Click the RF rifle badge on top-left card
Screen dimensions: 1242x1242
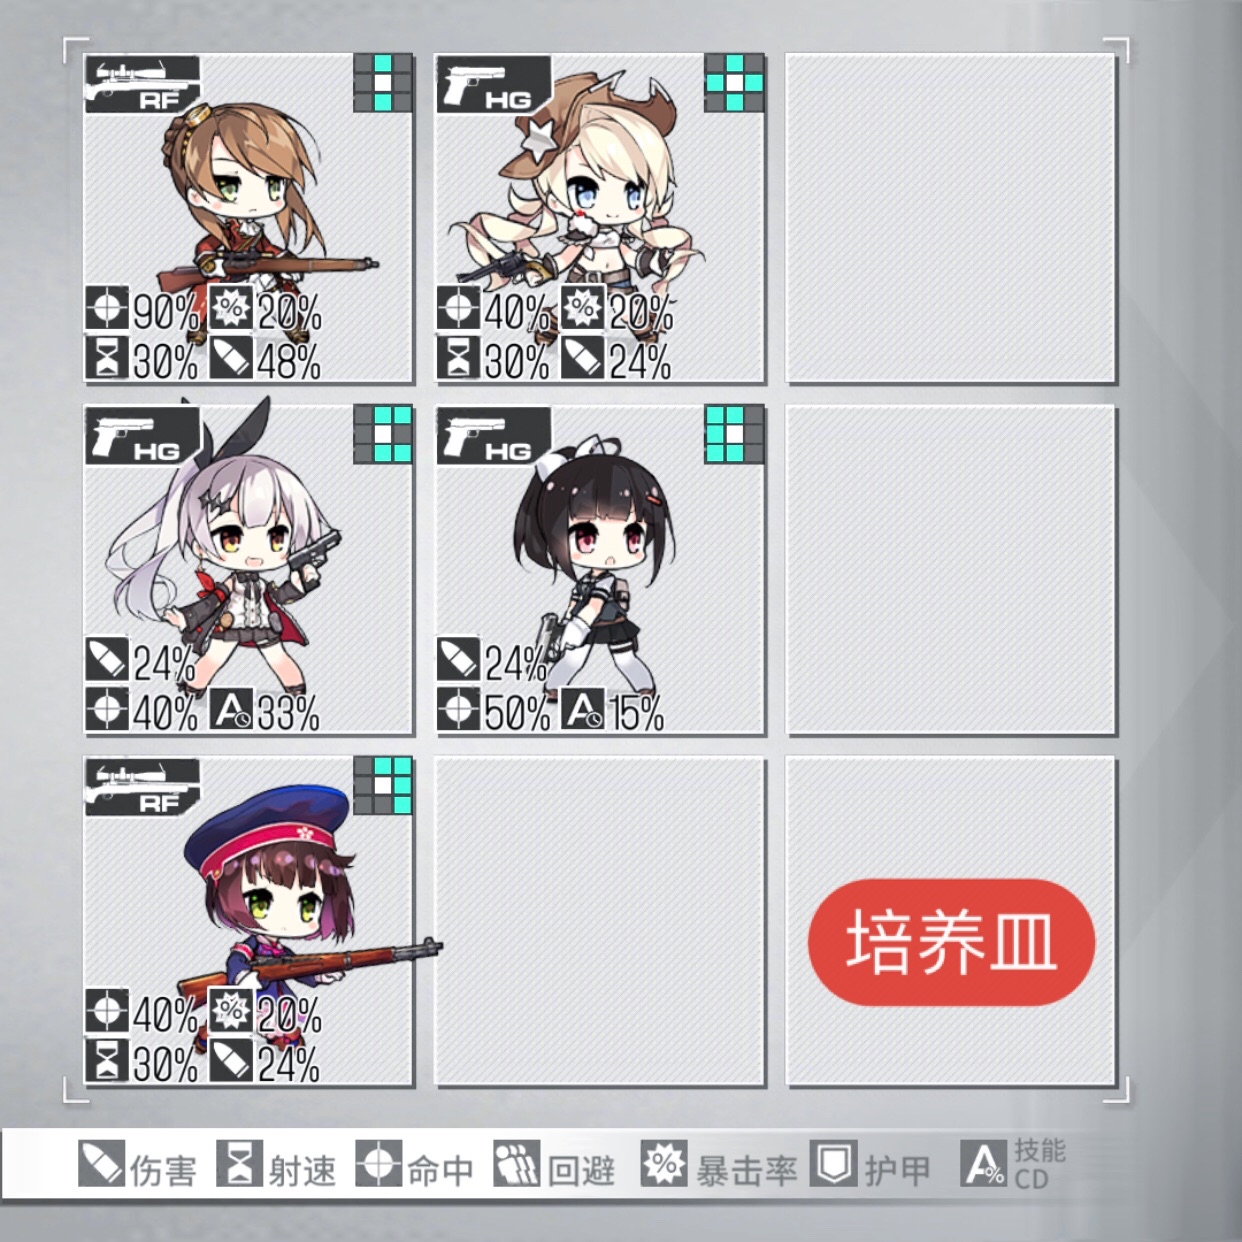pos(142,84)
